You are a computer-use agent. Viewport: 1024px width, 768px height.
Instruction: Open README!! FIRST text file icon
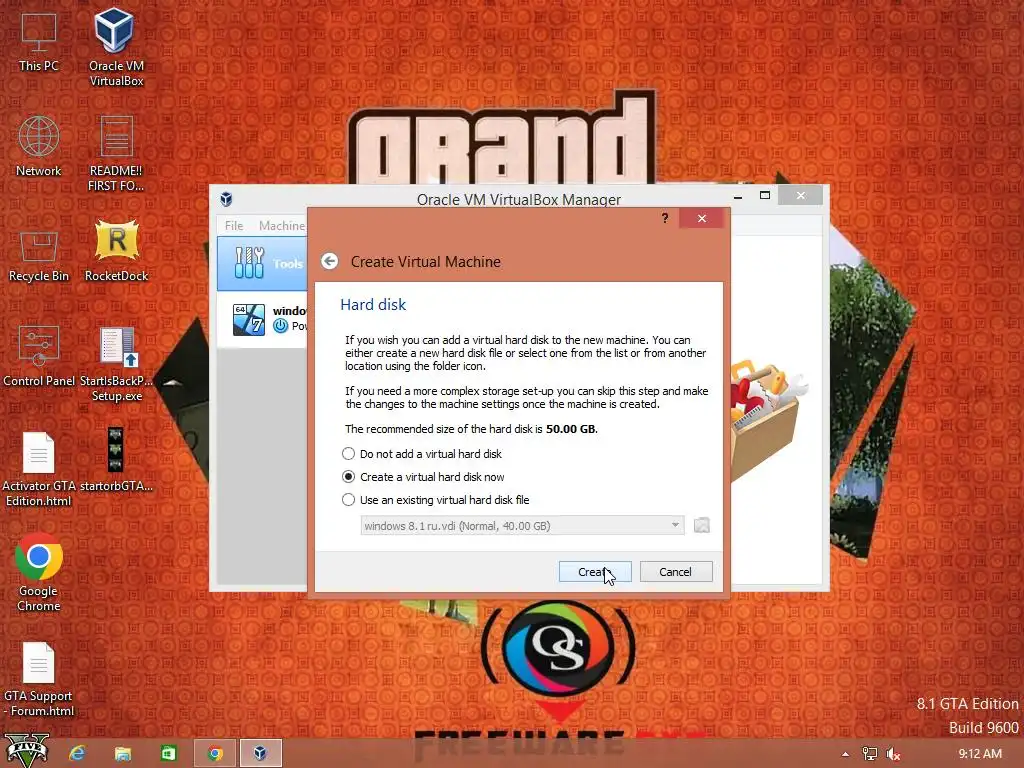(116, 153)
